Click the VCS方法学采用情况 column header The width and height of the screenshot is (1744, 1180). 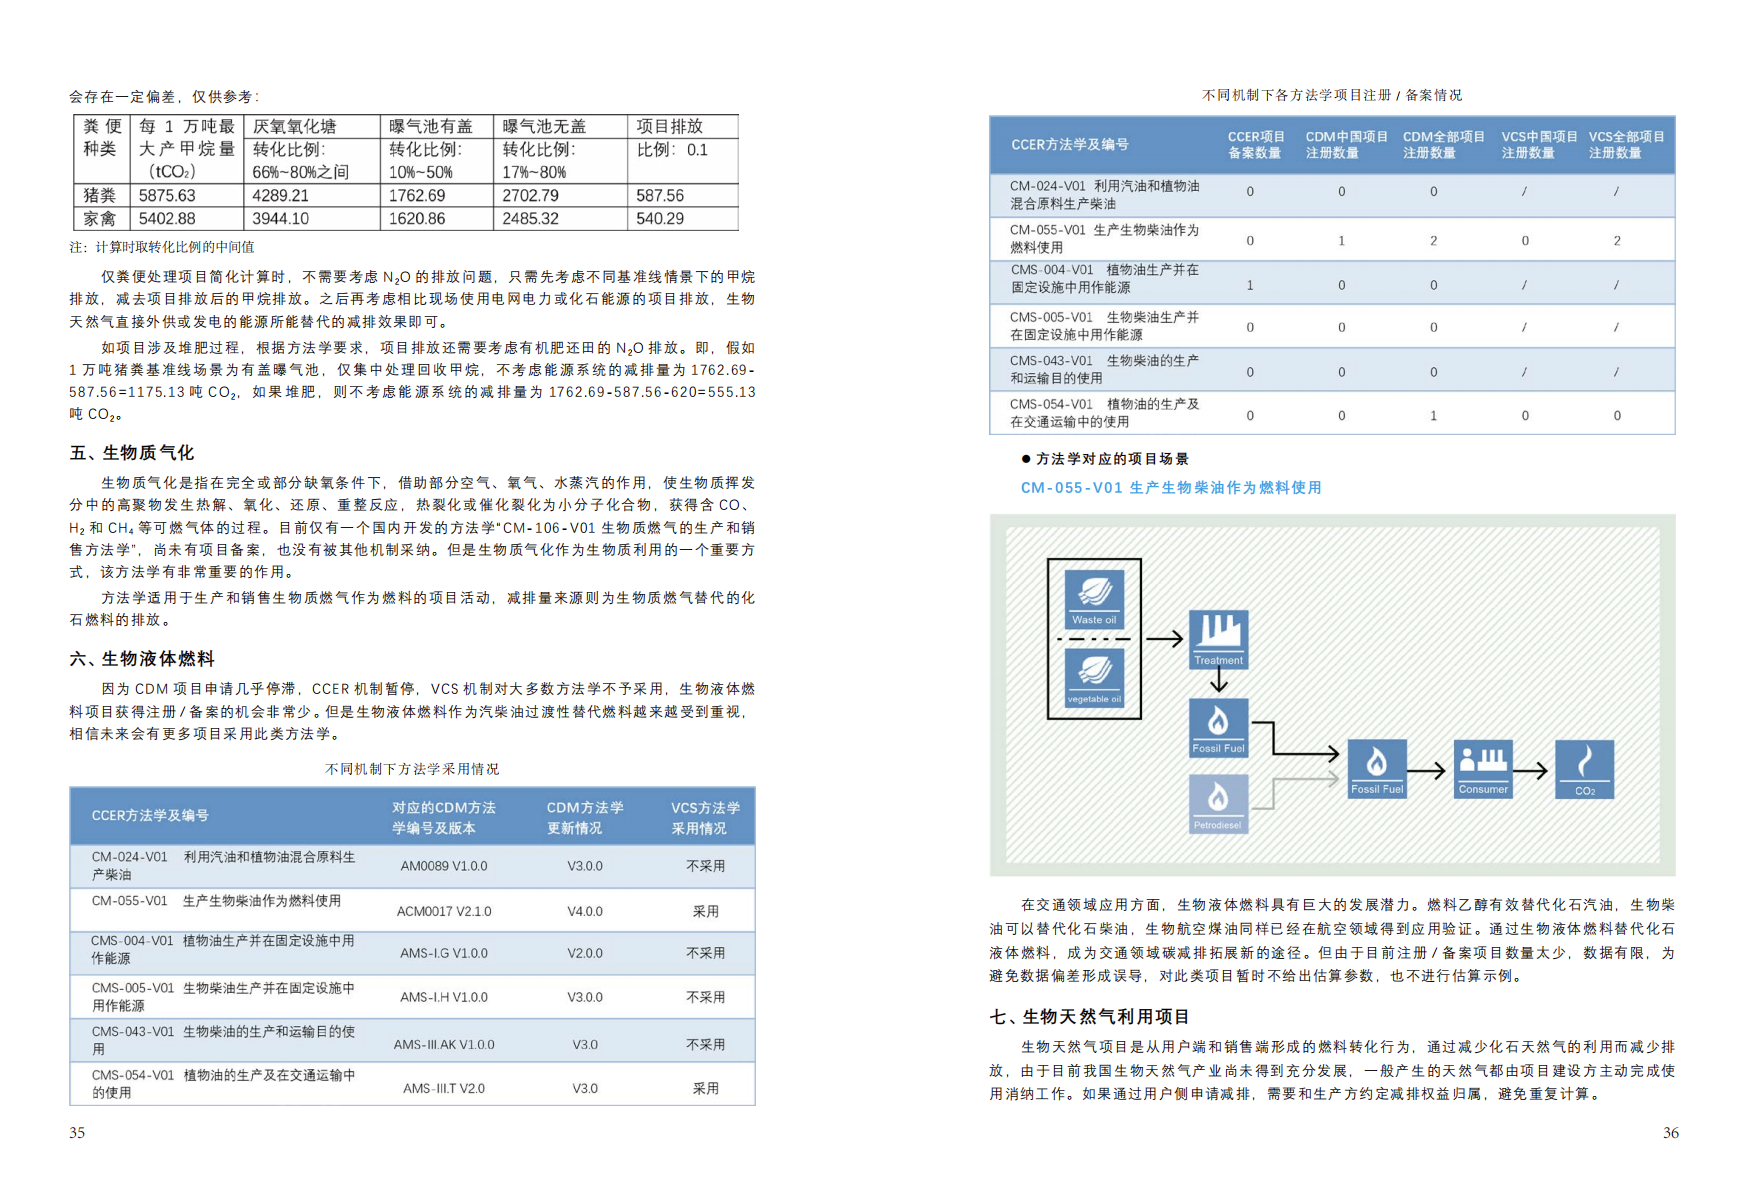click(705, 817)
